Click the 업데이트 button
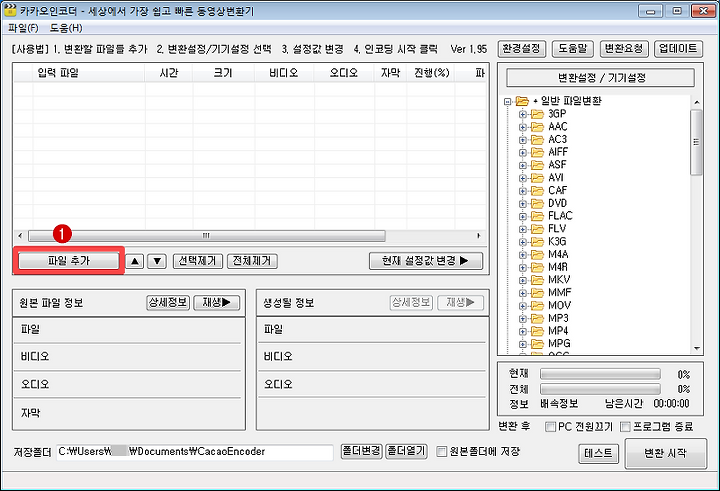The height and width of the screenshot is (491, 720). [x=678, y=49]
